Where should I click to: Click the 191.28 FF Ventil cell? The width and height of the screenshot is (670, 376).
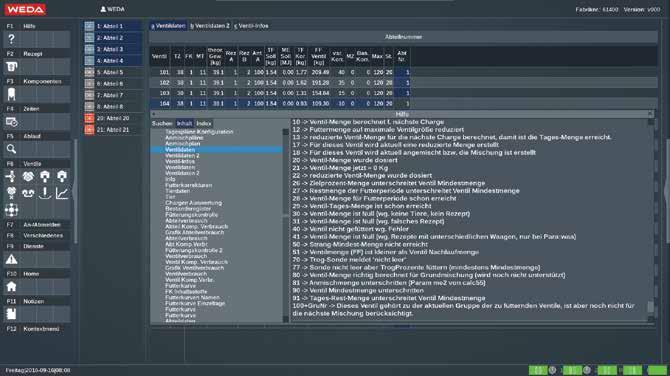[320, 83]
